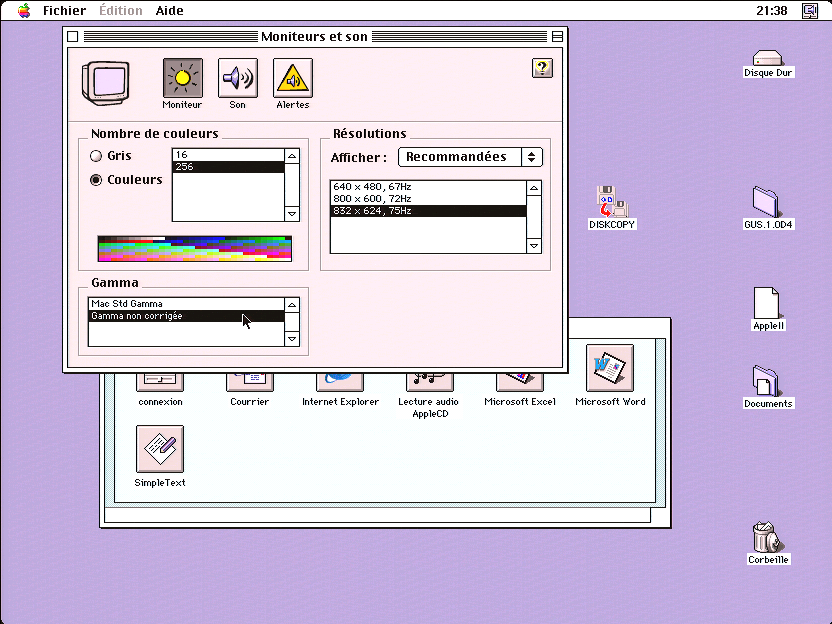Open the application switcher menu icon

810,10
